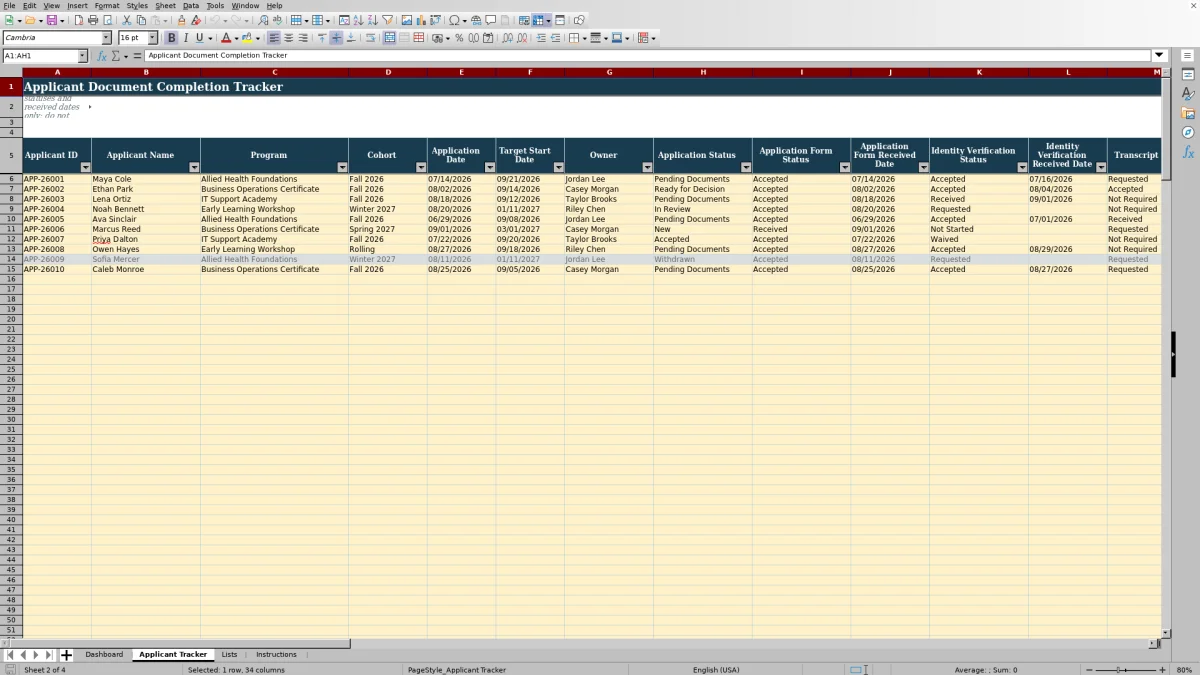The width and height of the screenshot is (1200, 675).
Task: Toggle Center Vertically alignment button
Action: [x=336, y=38]
